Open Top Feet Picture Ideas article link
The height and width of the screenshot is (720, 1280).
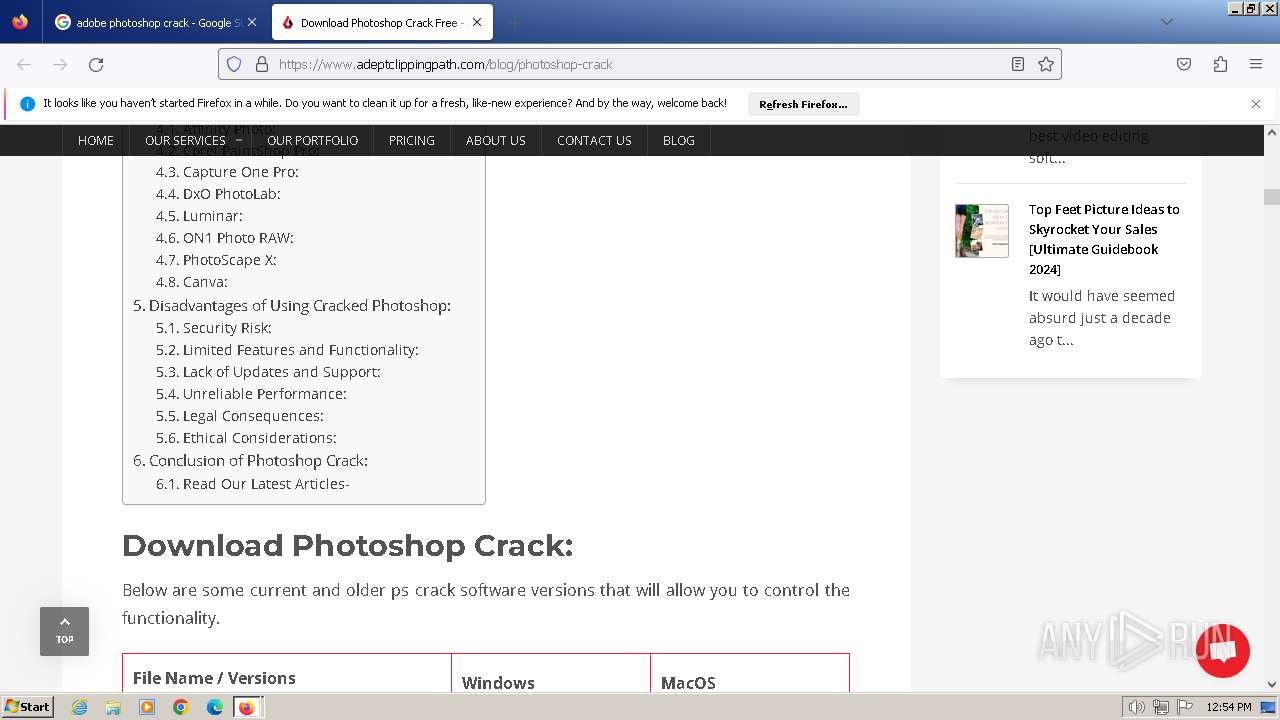[x=1104, y=239]
